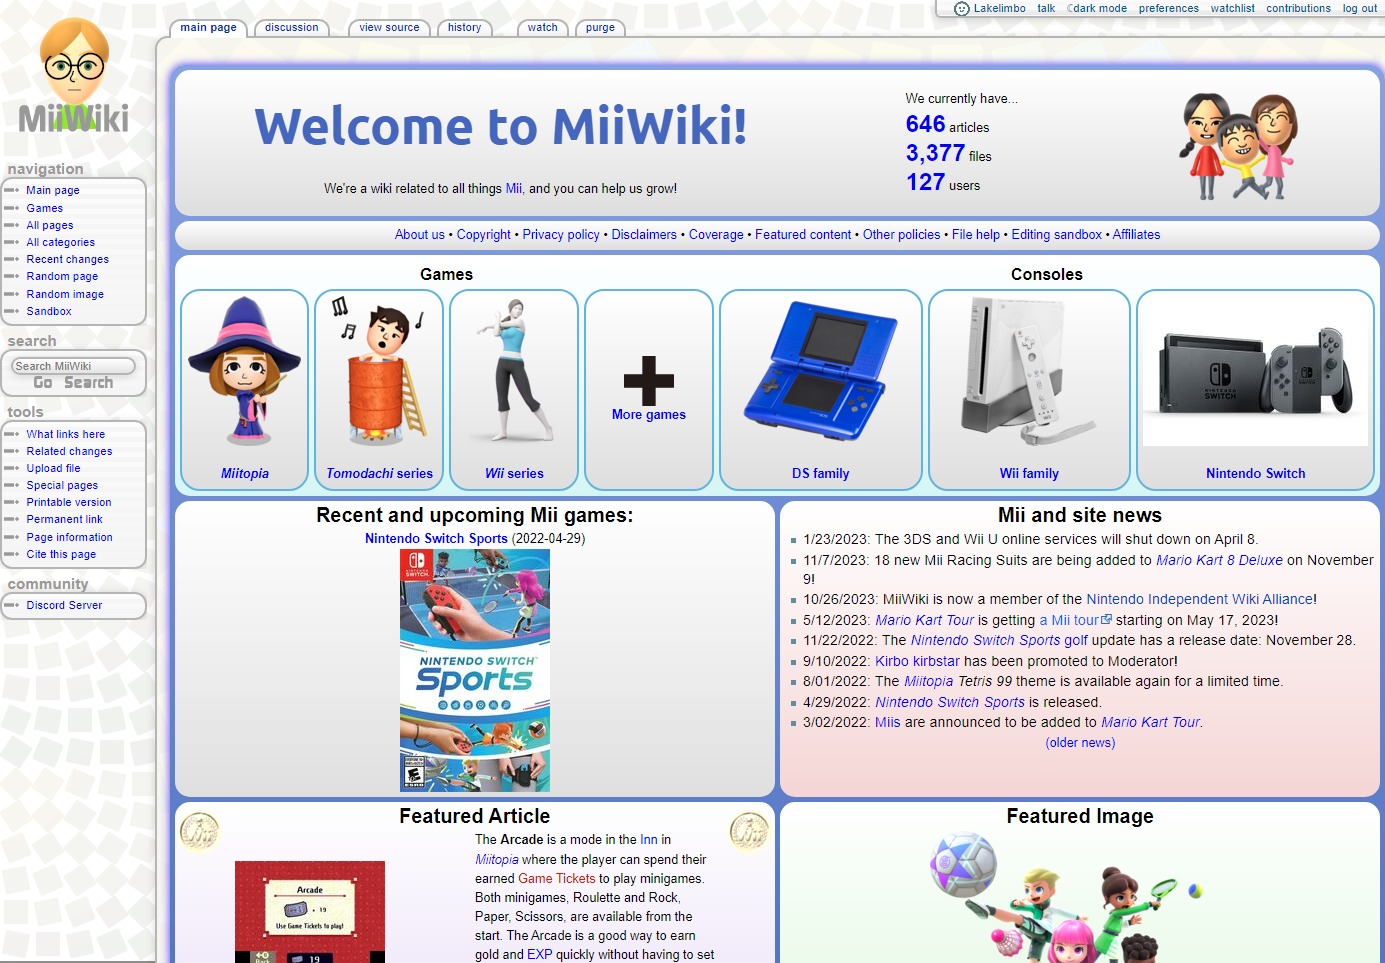Screen dimensions: 1385x963
Task: Open the Wii Fit Trainer image
Action: coord(514,371)
